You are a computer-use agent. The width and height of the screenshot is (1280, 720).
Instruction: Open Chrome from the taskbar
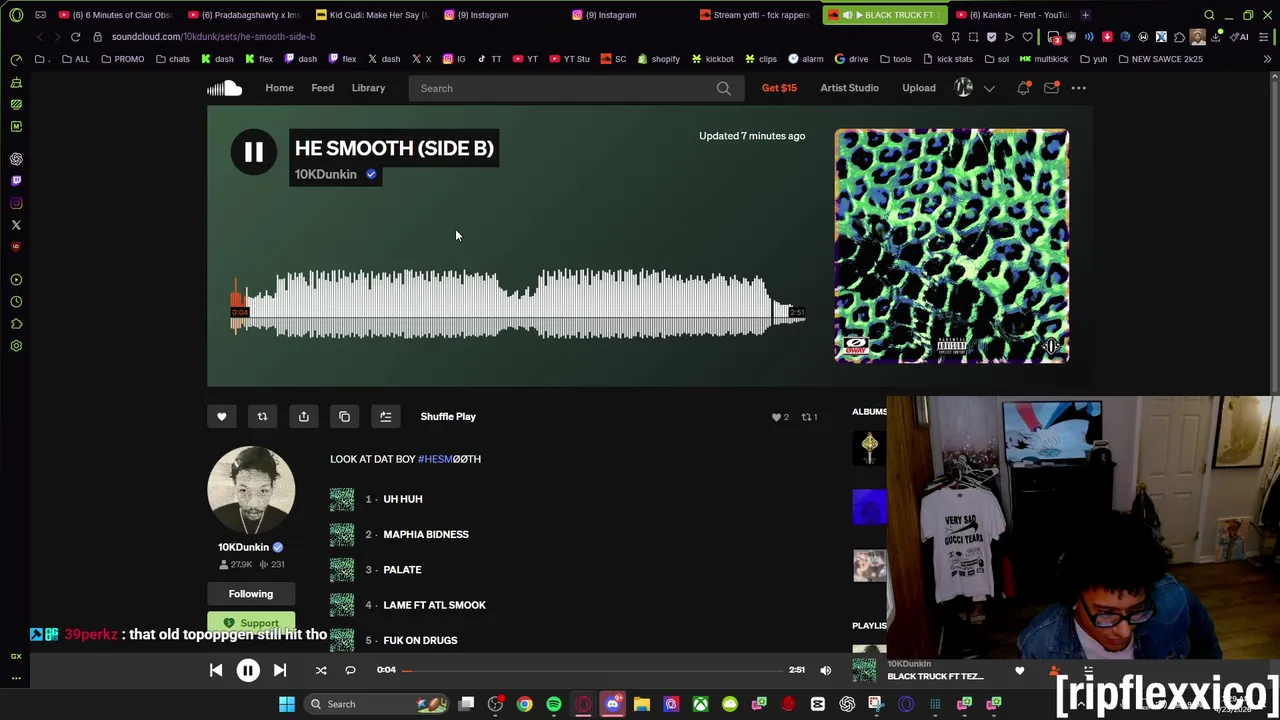point(524,704)
